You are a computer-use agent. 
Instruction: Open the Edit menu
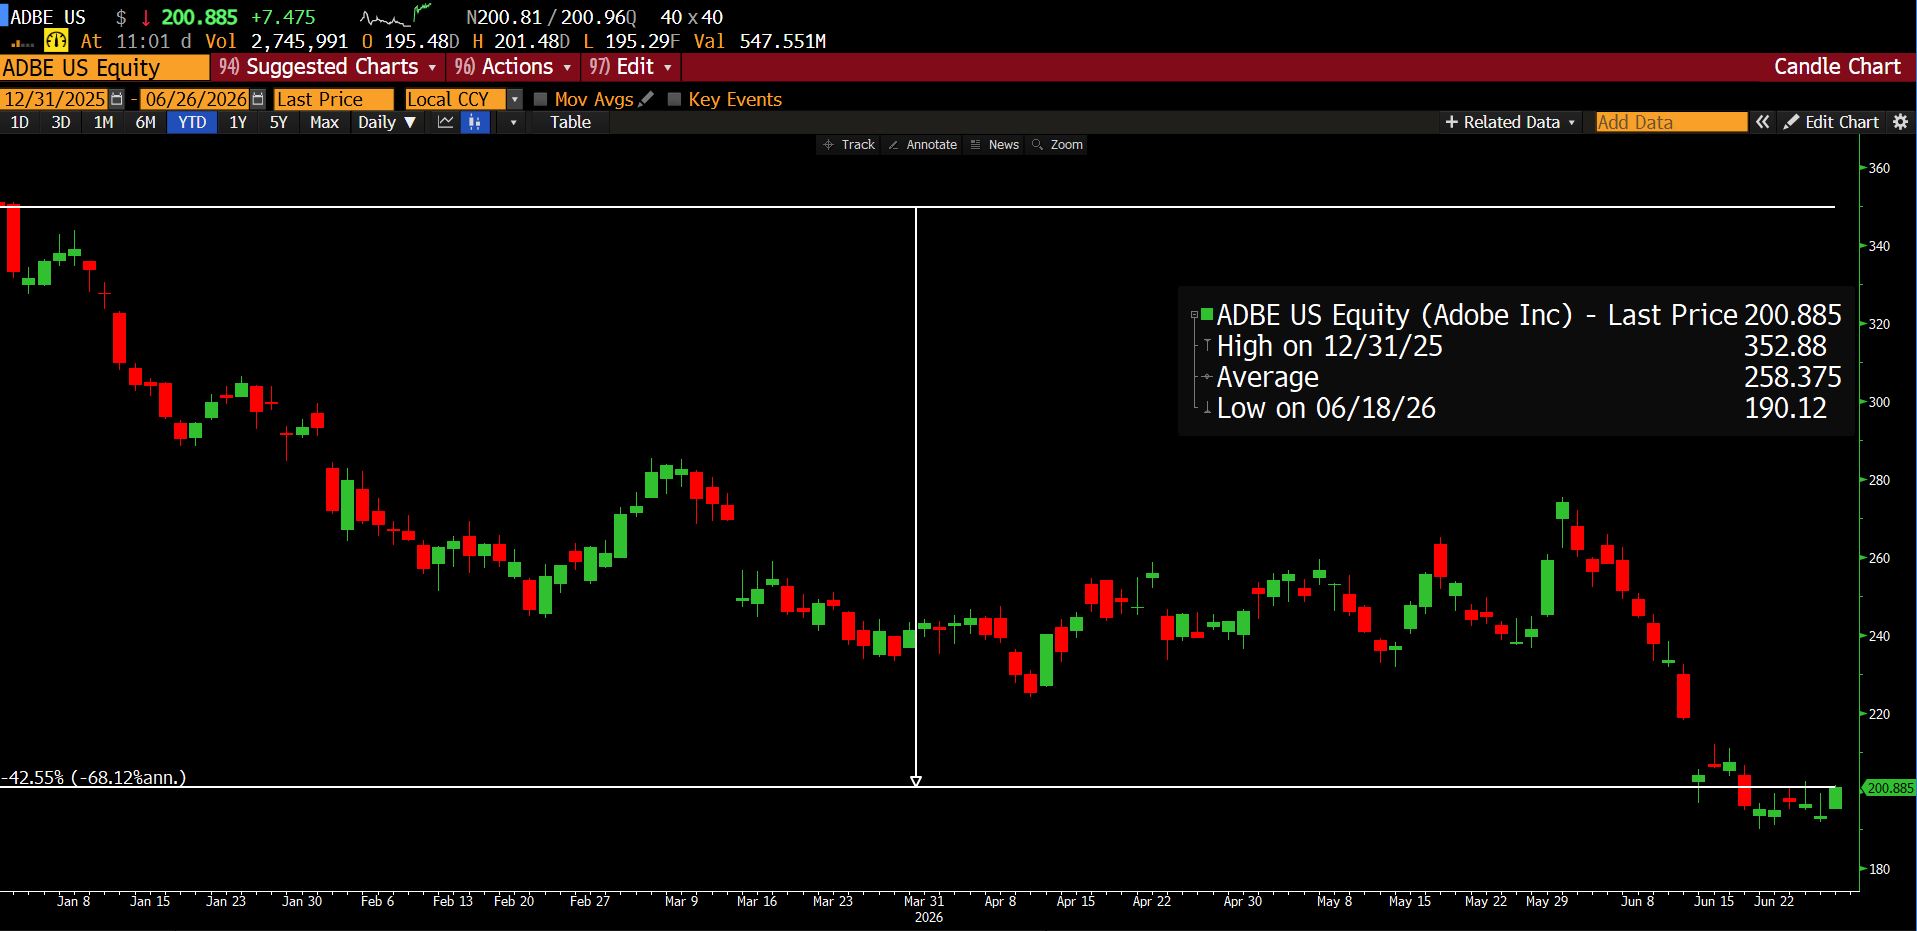click(x=630, y=67)
